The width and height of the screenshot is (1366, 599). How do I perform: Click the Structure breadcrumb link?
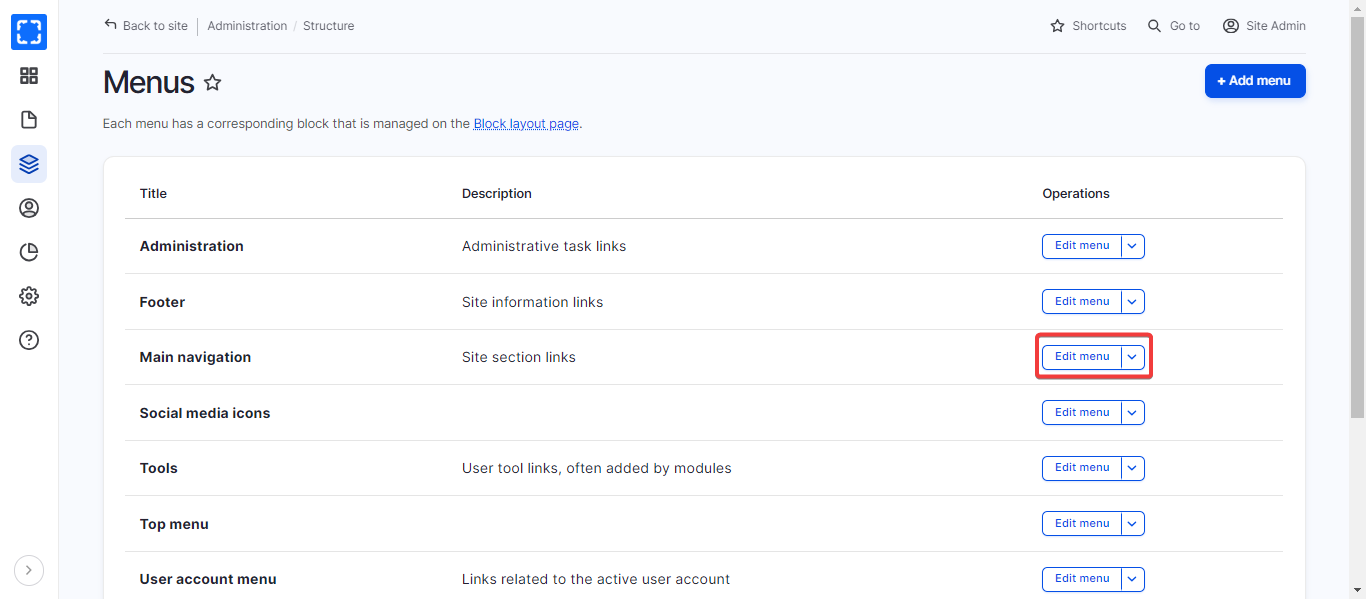click(328, 26)
